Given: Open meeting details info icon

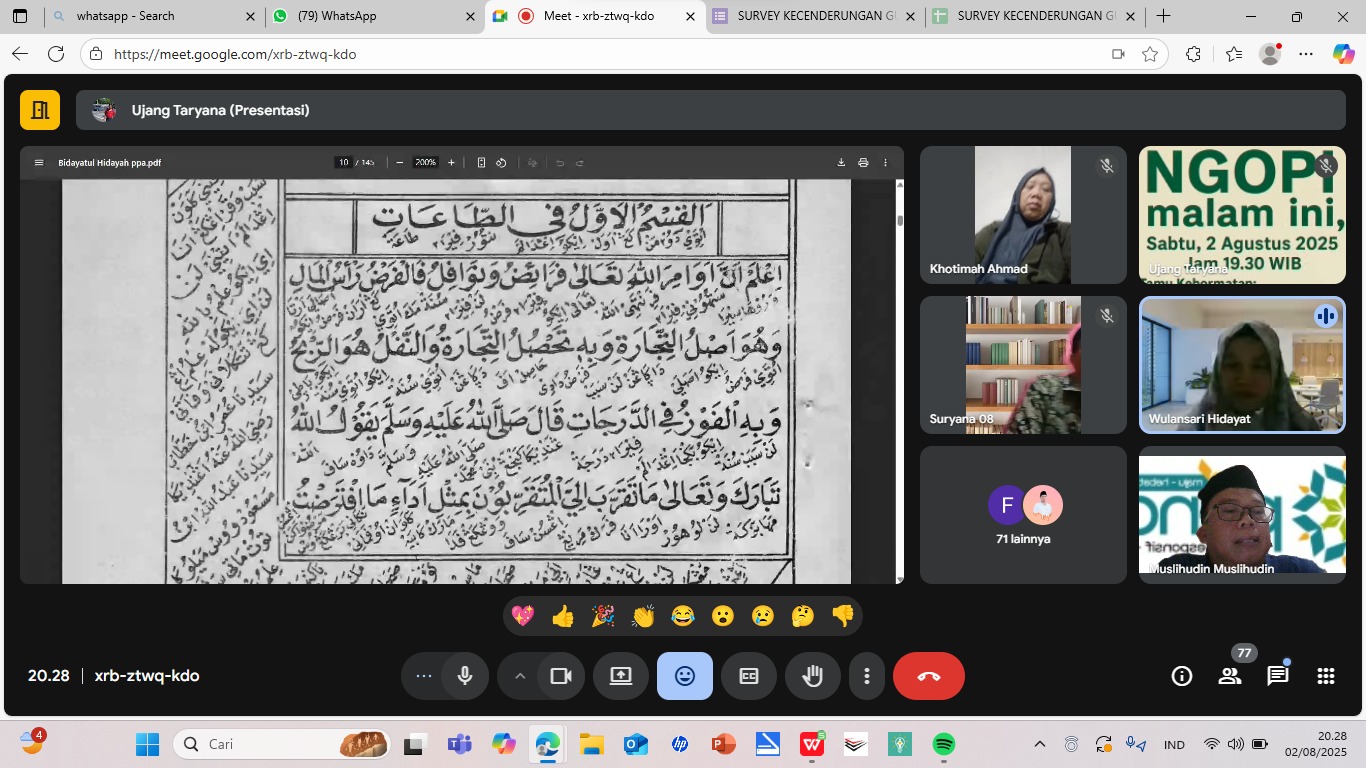Looking at the screenshot, I should click(1181, 676).
